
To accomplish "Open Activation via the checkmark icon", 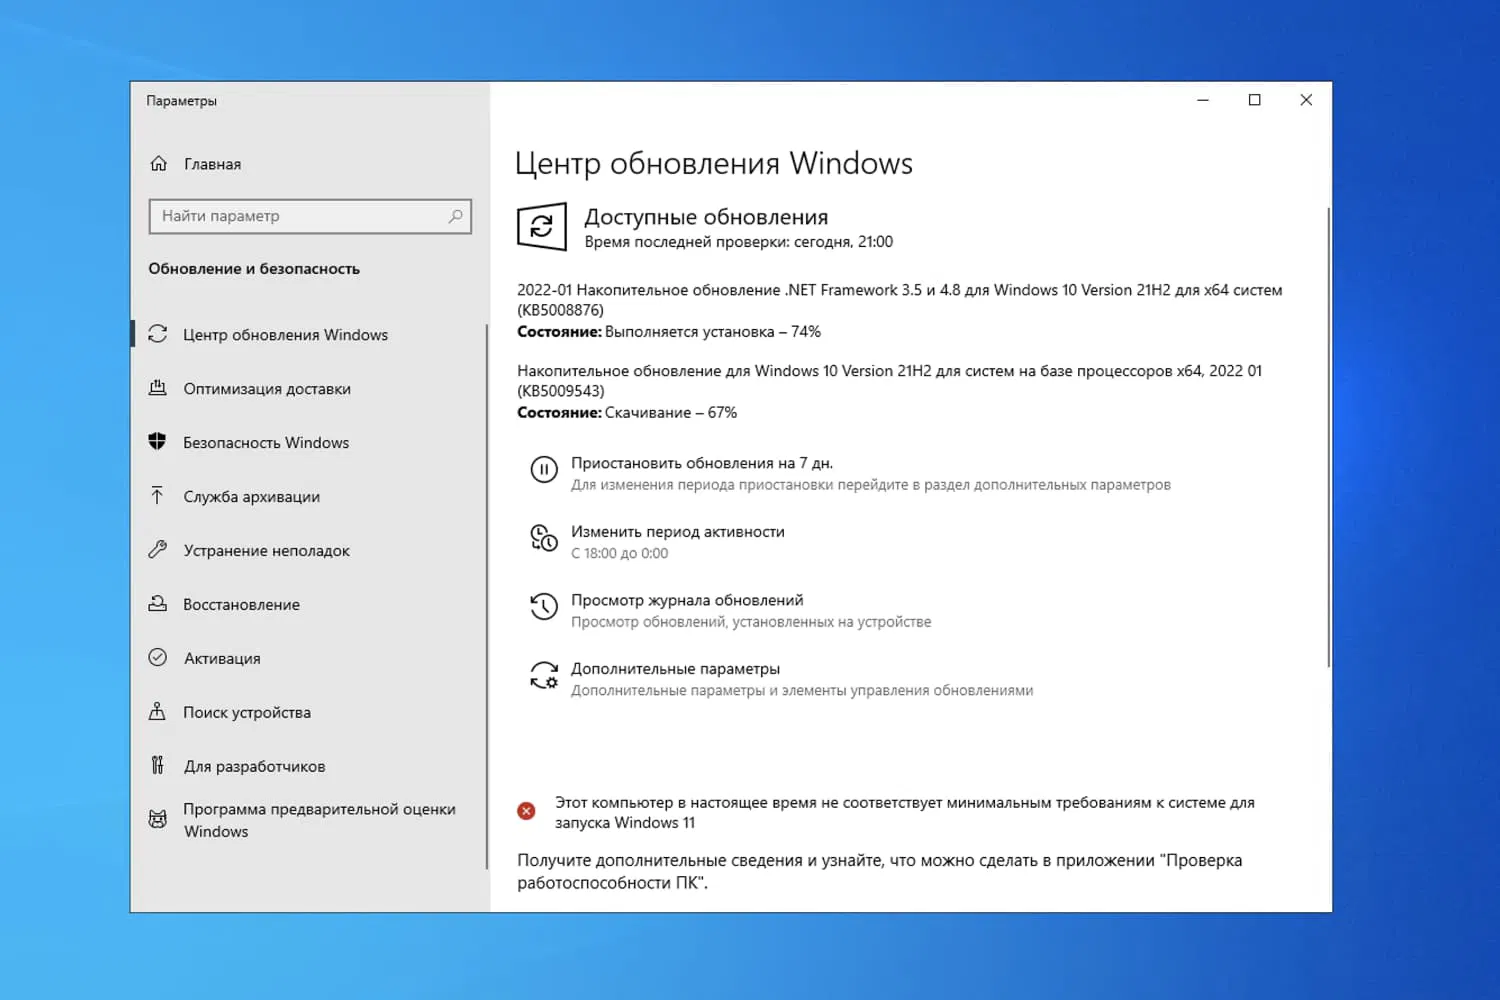I will (x=159, y=657).
